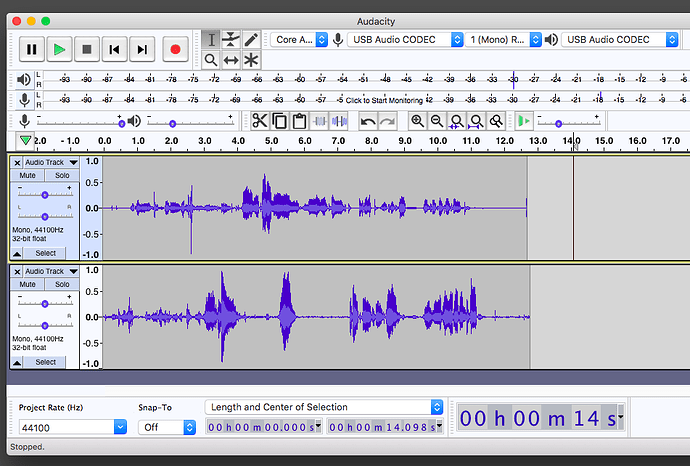Click the 5.0 mark on the timeline ruler
This screenshot has height=466, width=690.
[x=272, y=141]
